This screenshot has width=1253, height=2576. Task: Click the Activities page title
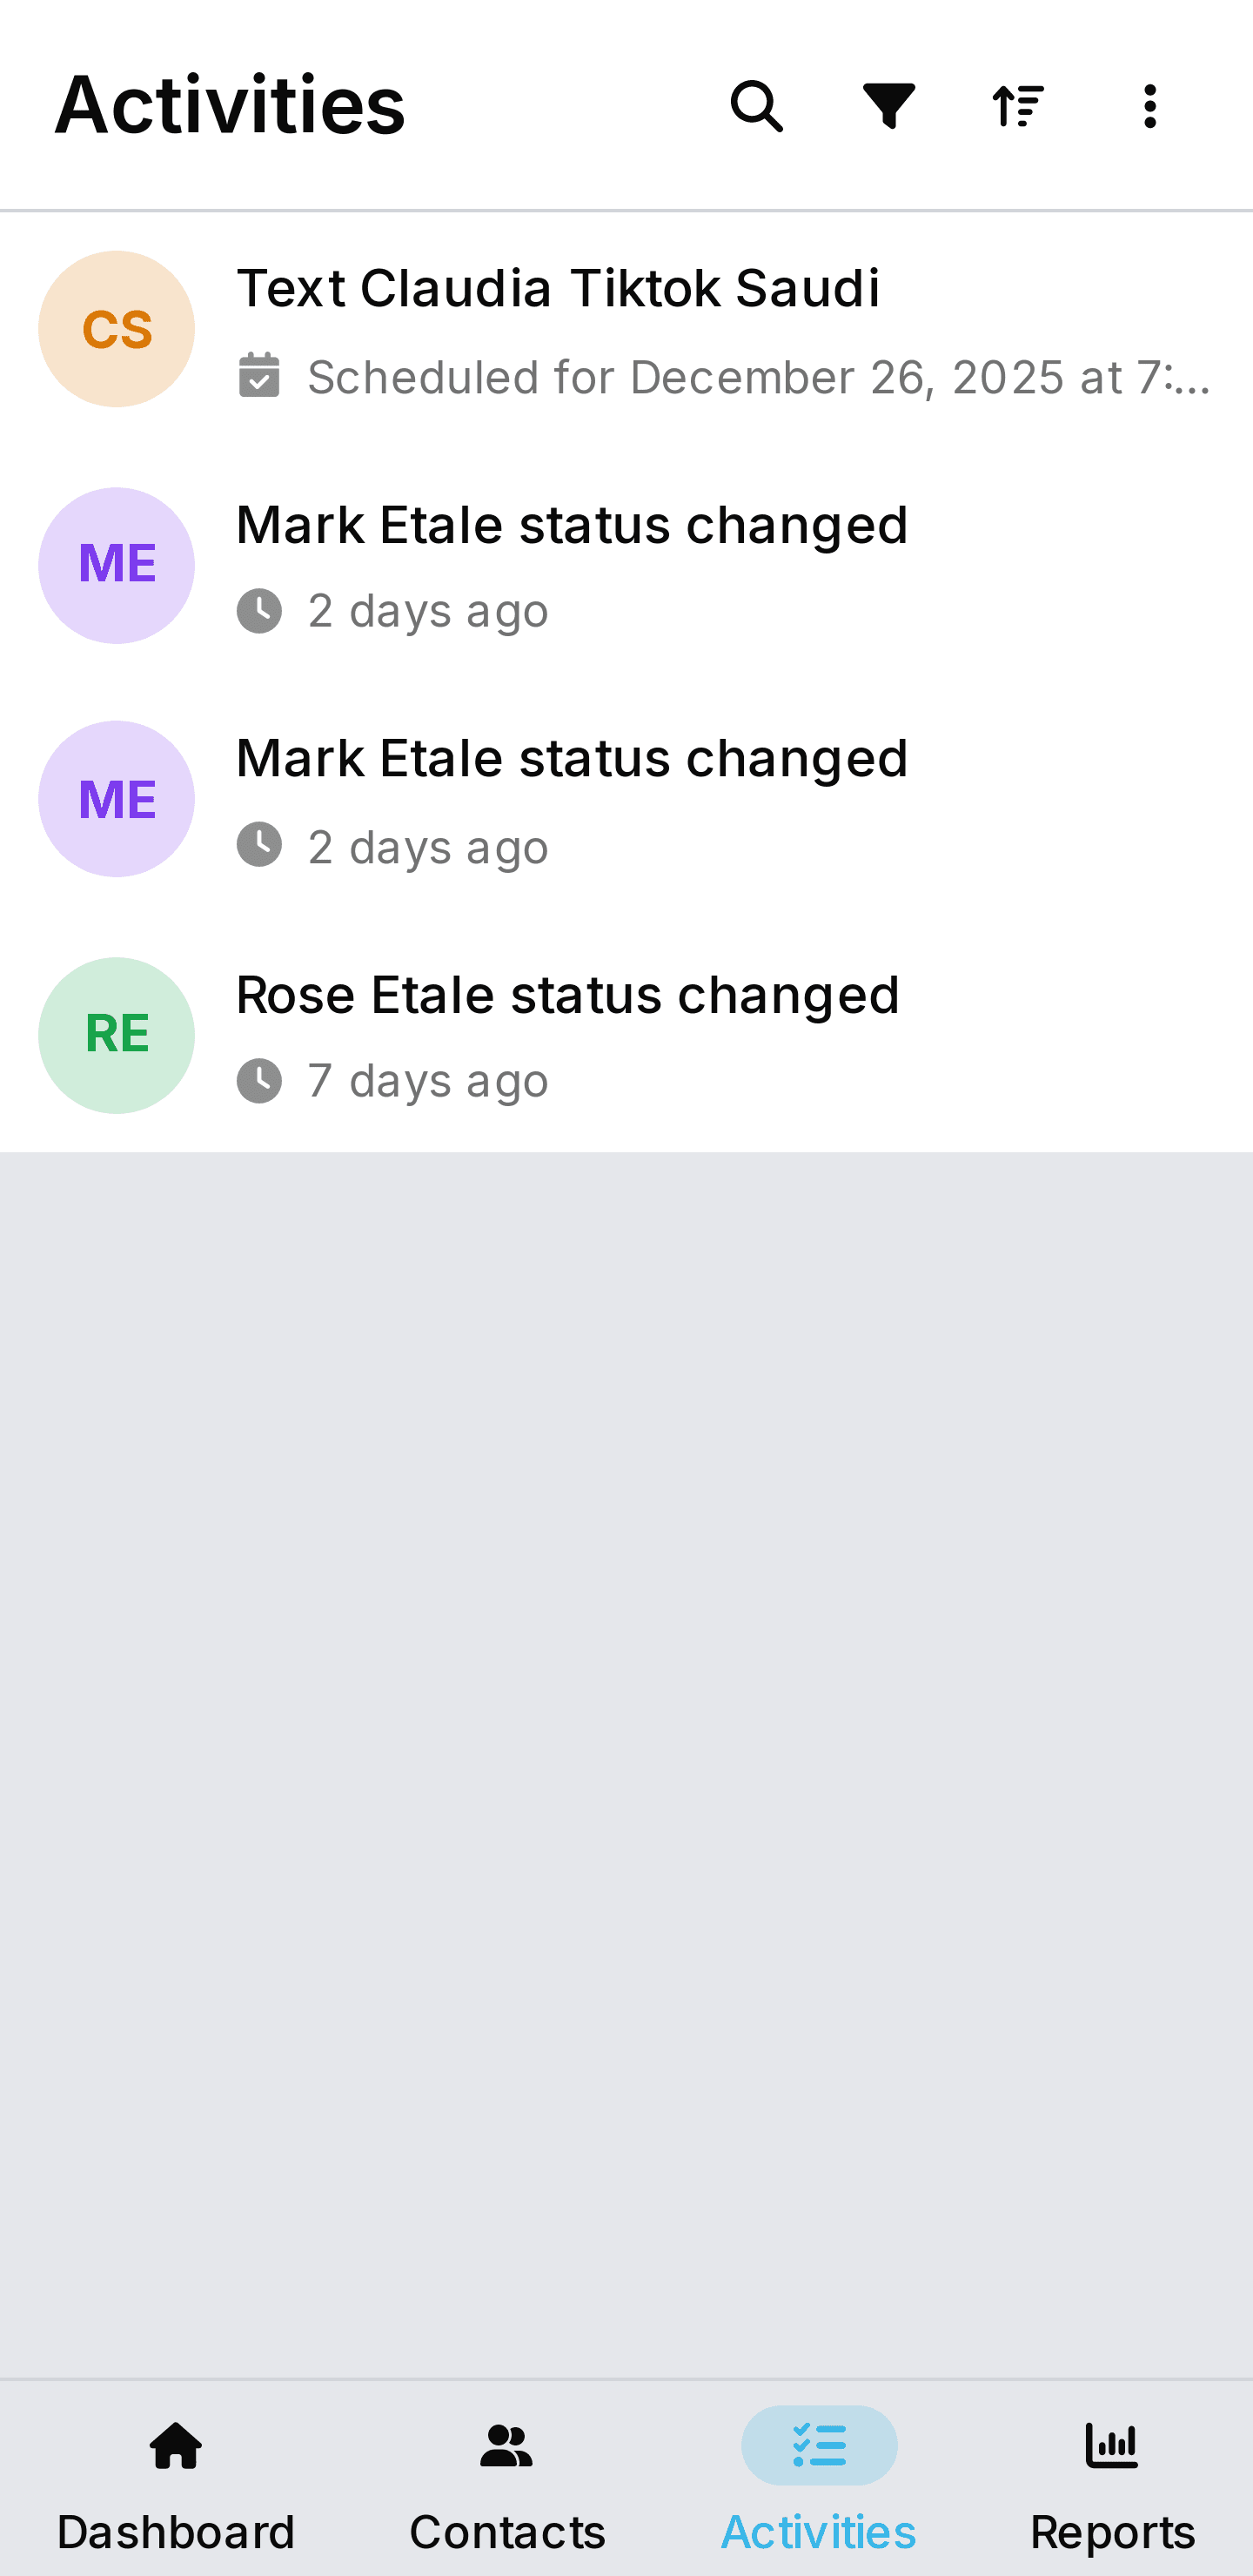point(230,105)
